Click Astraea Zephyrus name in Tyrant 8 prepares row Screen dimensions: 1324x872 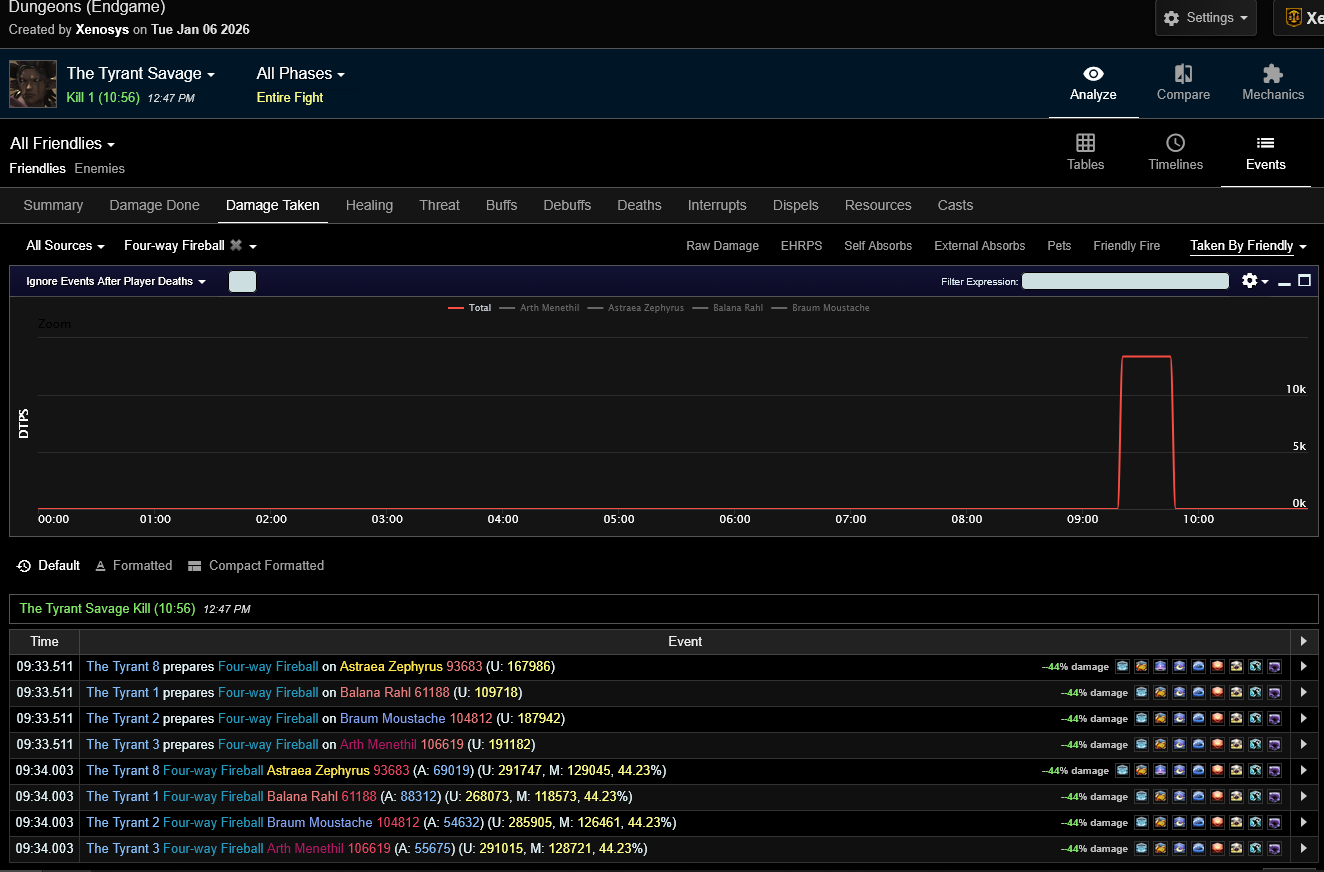[391, 667]
